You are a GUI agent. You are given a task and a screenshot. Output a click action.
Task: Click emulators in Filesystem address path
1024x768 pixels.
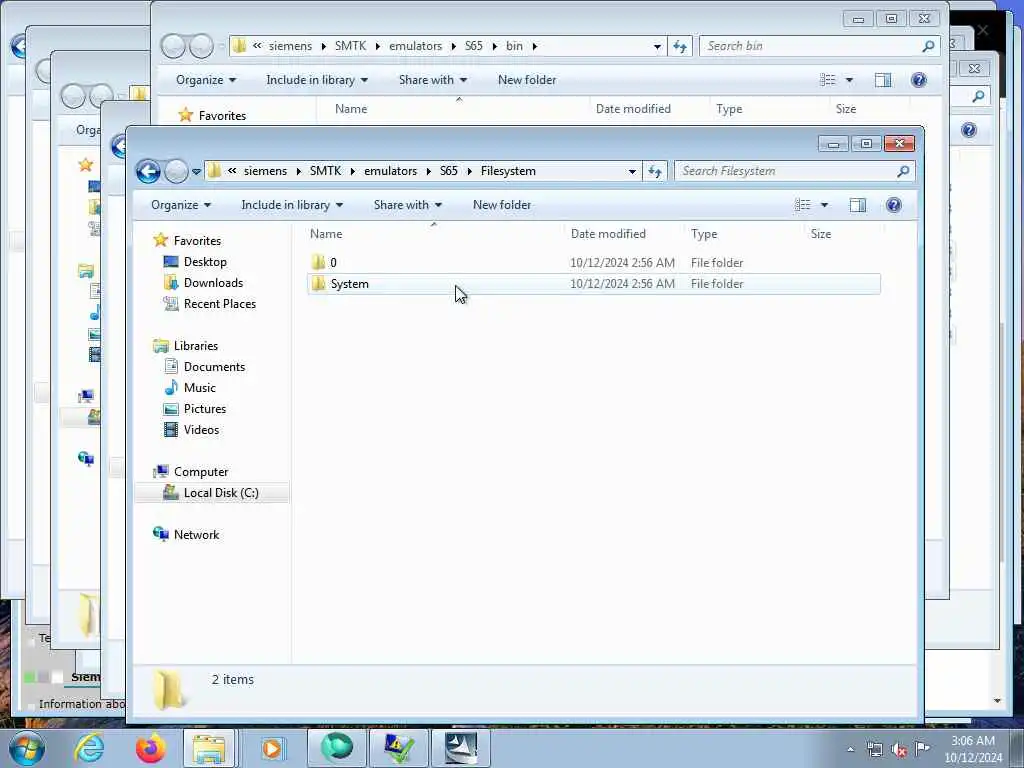point(390,171)
